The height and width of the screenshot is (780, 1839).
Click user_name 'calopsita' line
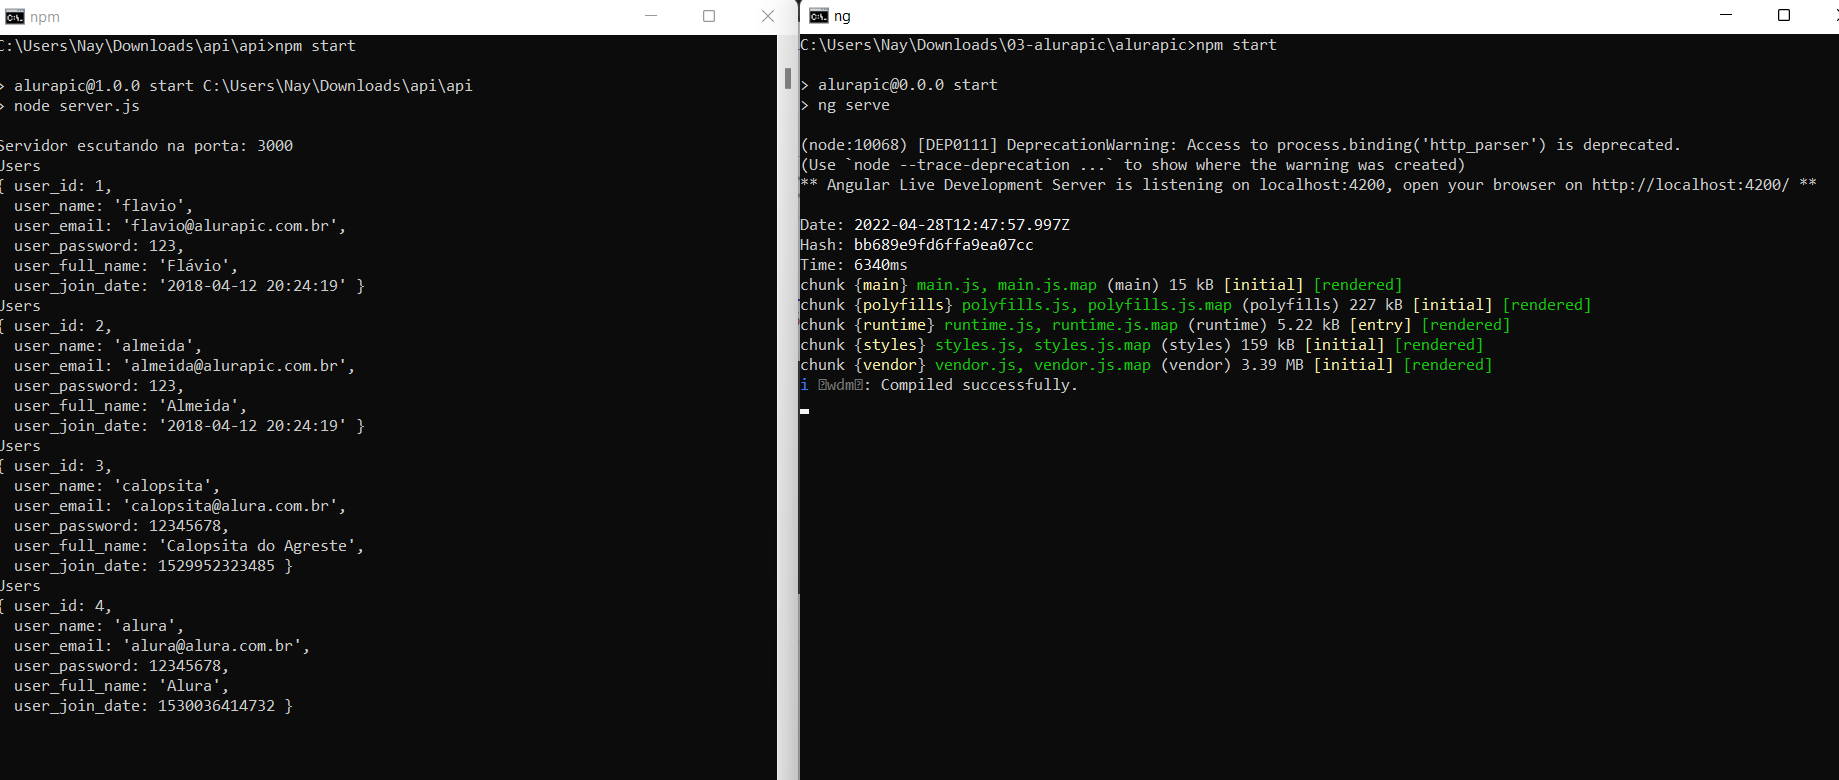coord(116,486)
